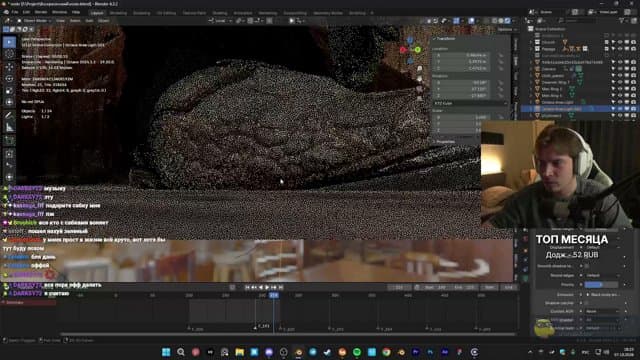Open the Custom AOV dropdown
Viewport: 640px width, 360px height.
coord(604,311)
